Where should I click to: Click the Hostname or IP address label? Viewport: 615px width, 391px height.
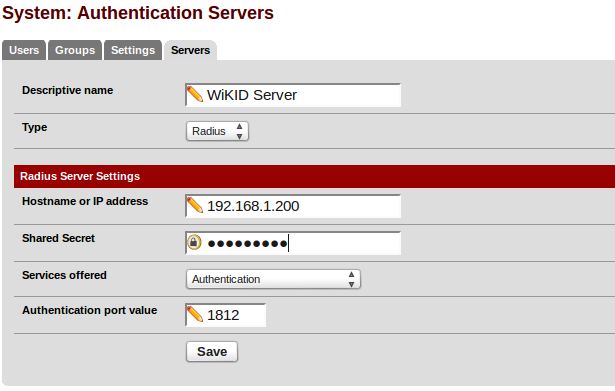[x=85, y=201]
